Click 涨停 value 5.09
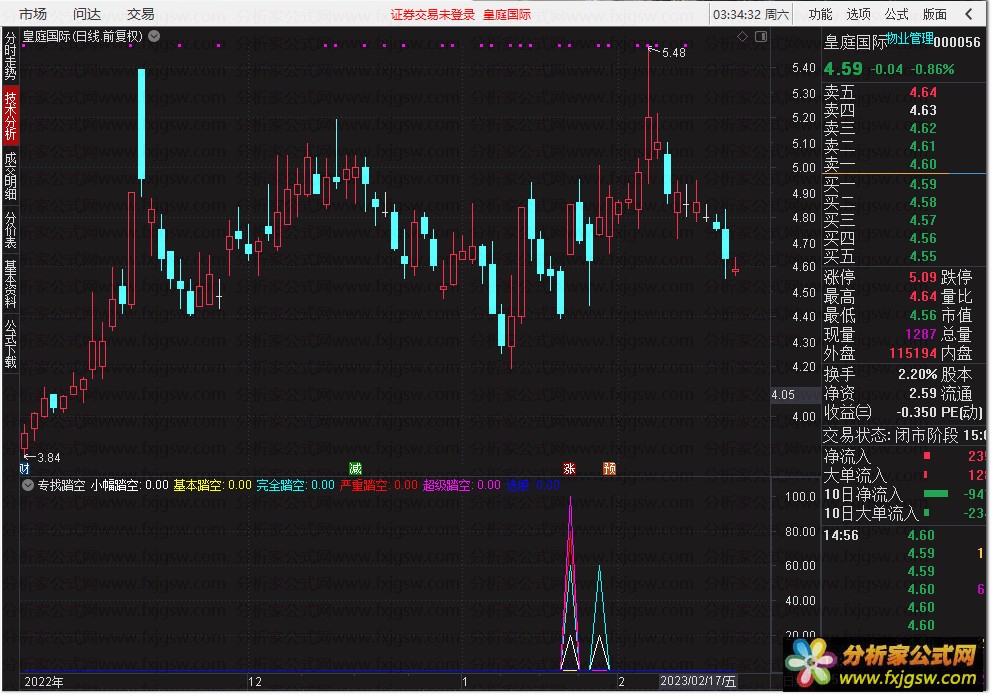This screenshot has width=993, height=695. coord(922,277)
